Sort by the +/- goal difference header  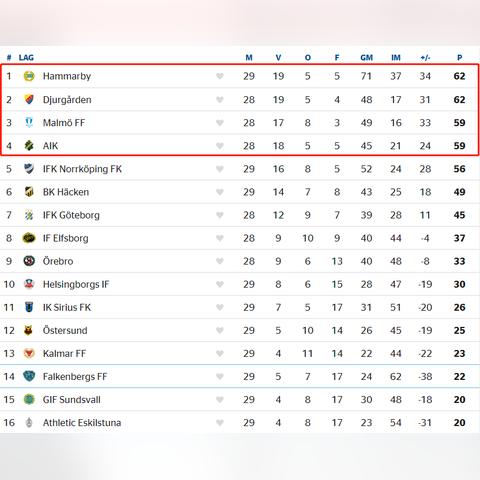425,58
